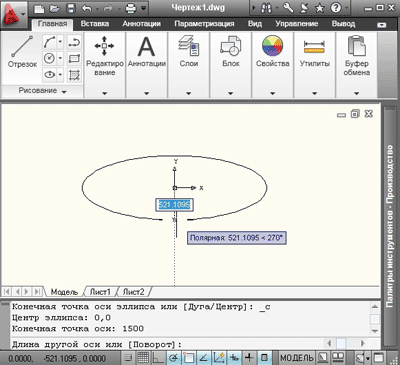Expand the Рисование panel
Screen dimensions: 400x365
[42, 91]
